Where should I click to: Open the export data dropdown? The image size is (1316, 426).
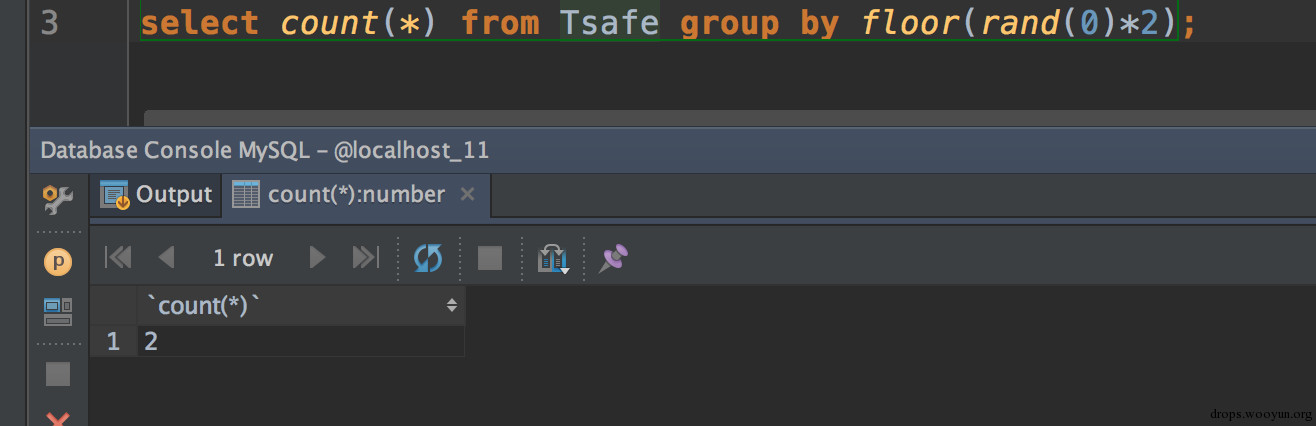(553, 260)
